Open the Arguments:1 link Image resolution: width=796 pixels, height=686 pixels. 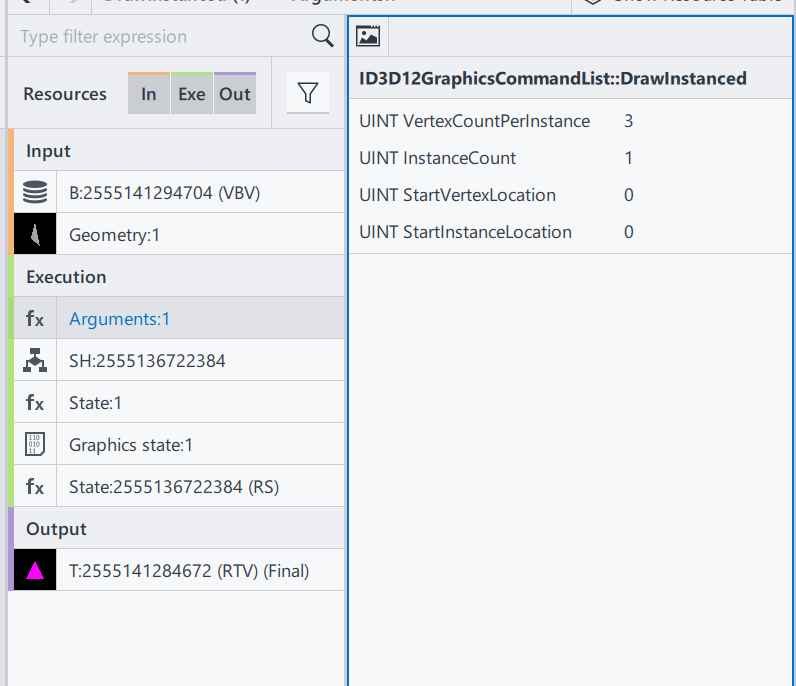point(119,319)
